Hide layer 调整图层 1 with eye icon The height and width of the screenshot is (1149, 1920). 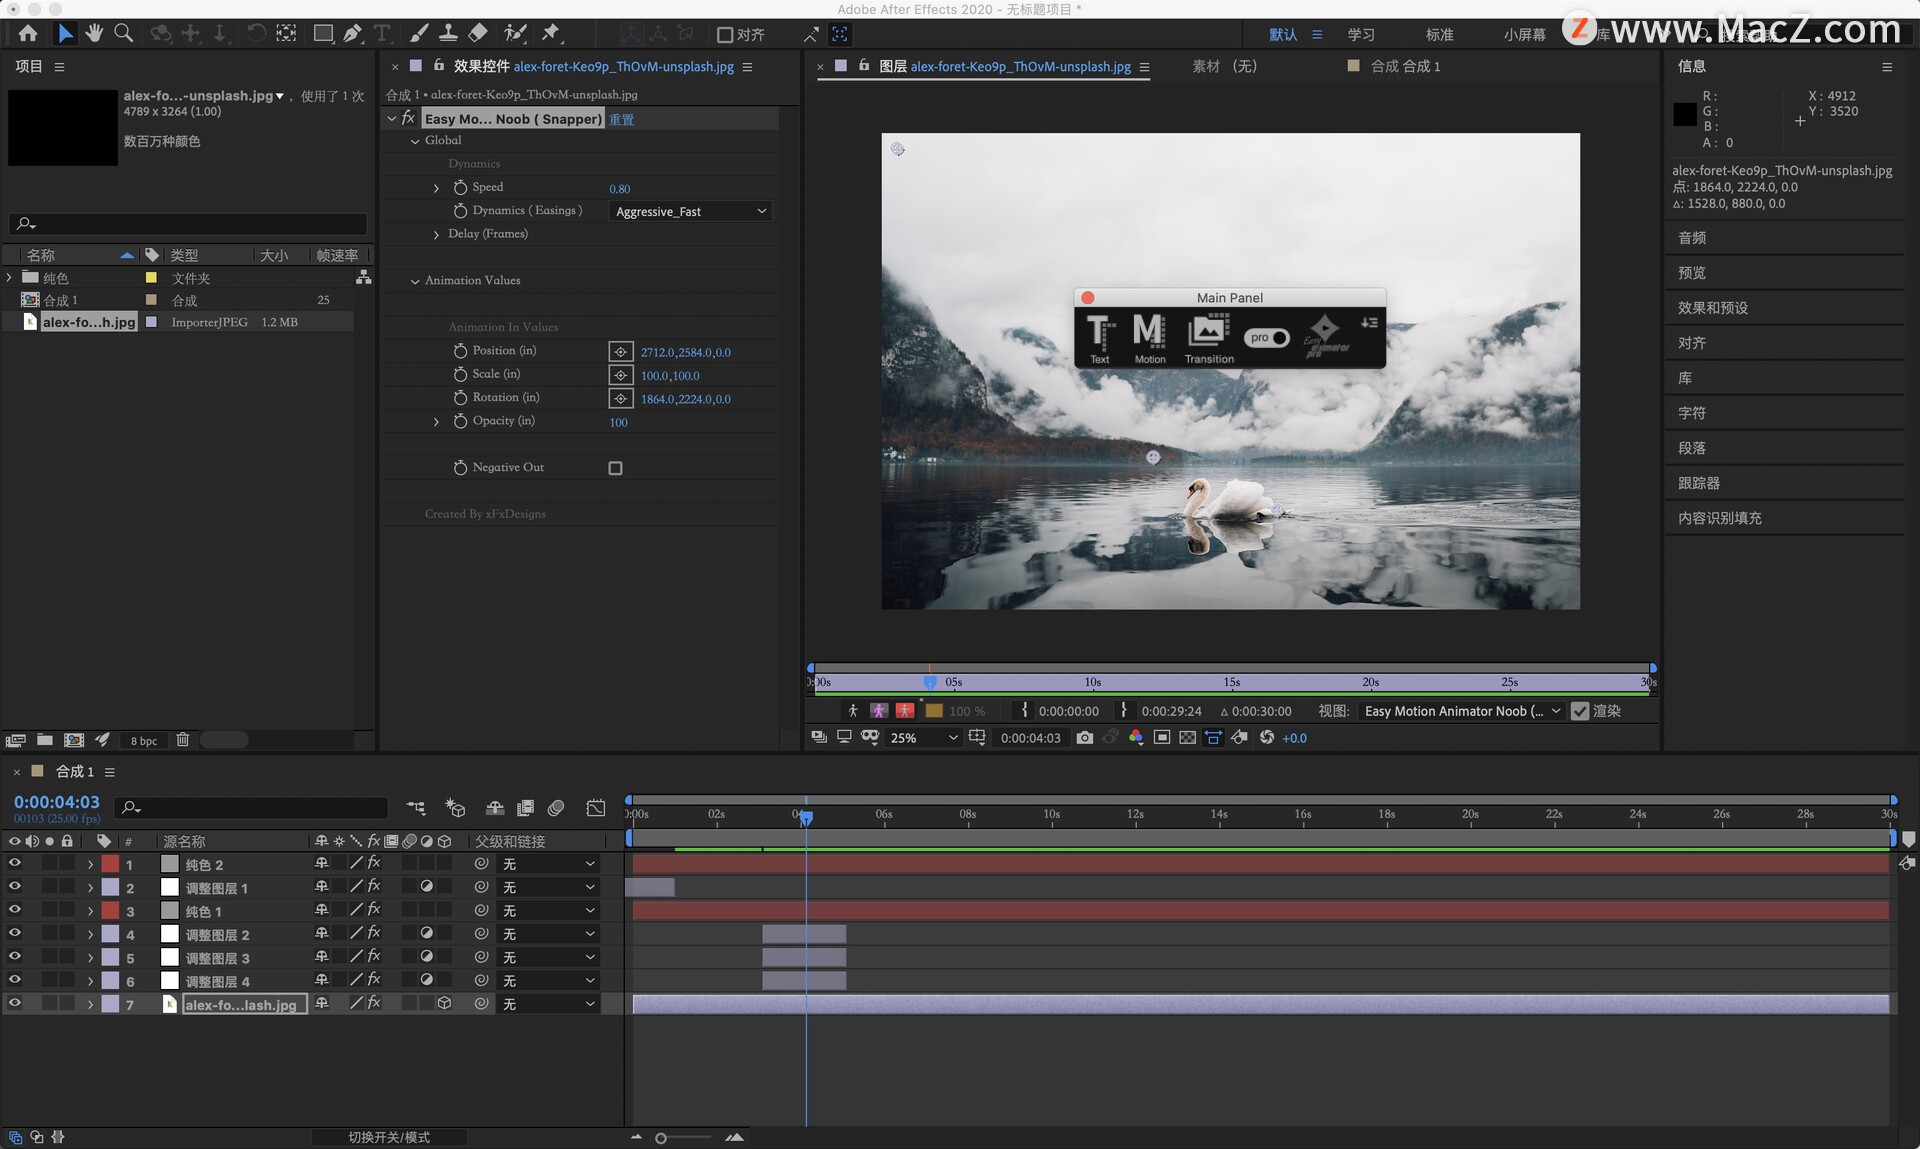click(14, 886)
